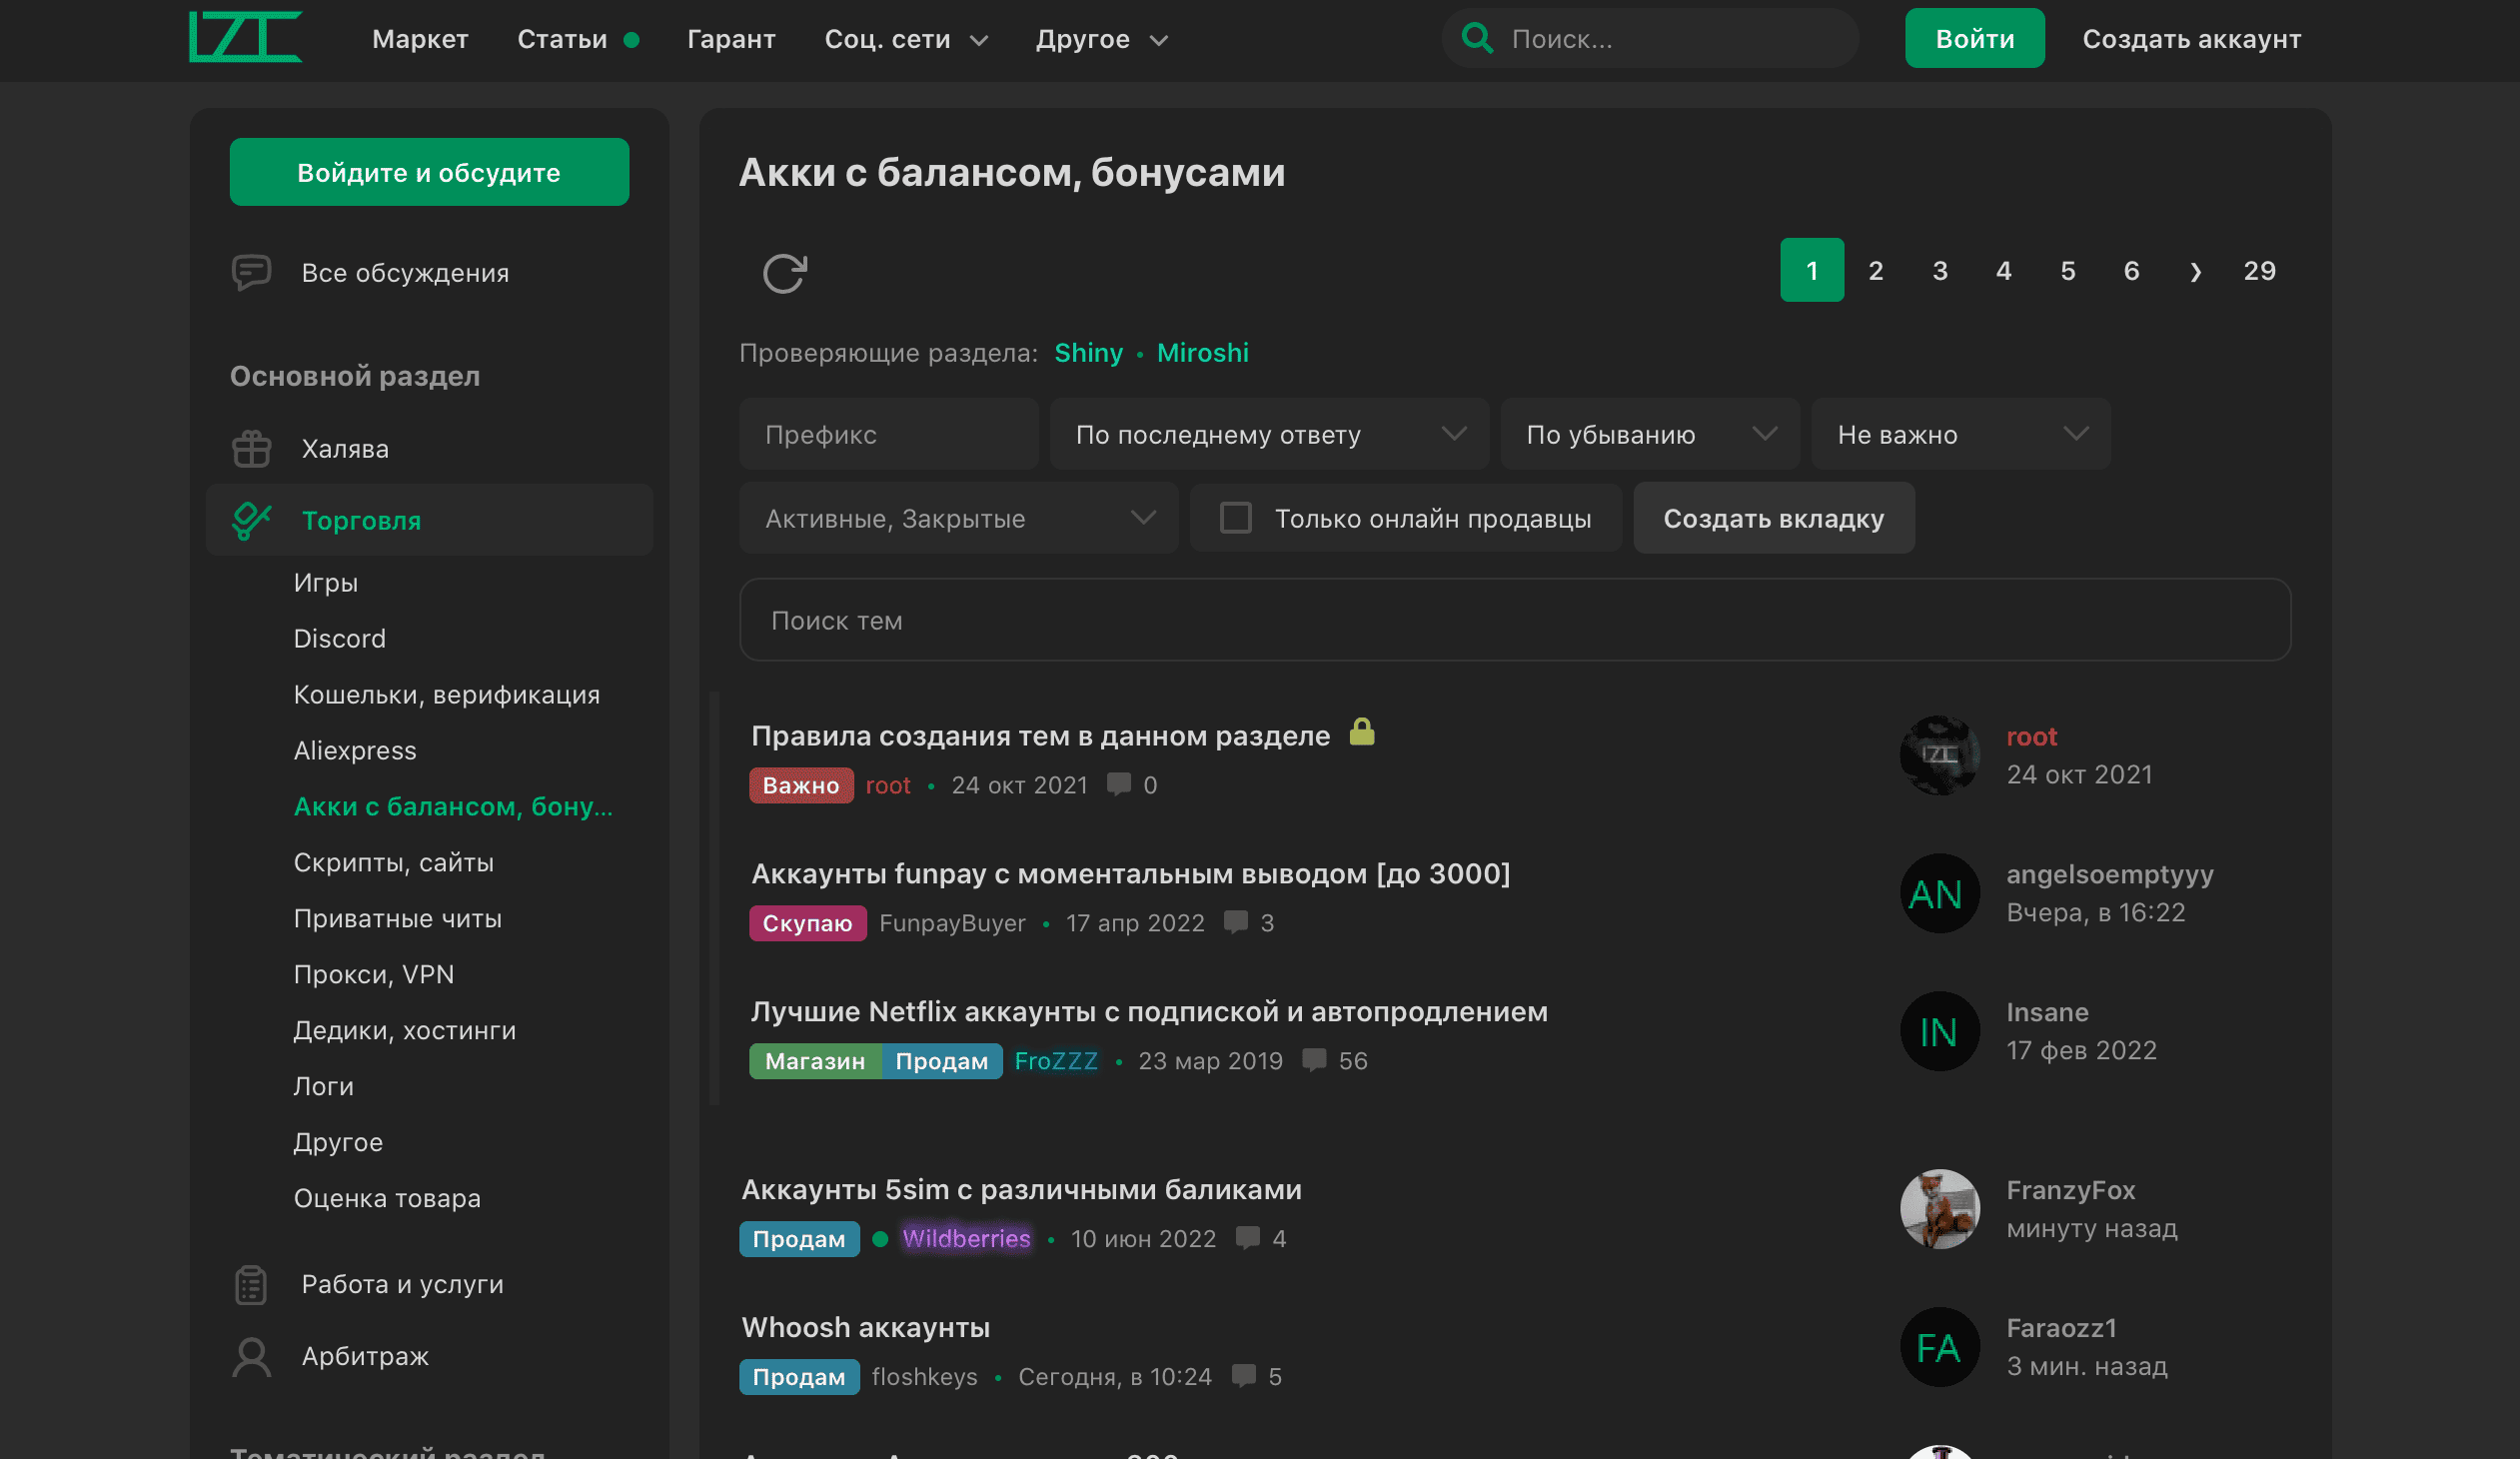2520x1459 pixels.
Task: Click the Работа и услуги clipboard icon
Action: point(251,1284)
